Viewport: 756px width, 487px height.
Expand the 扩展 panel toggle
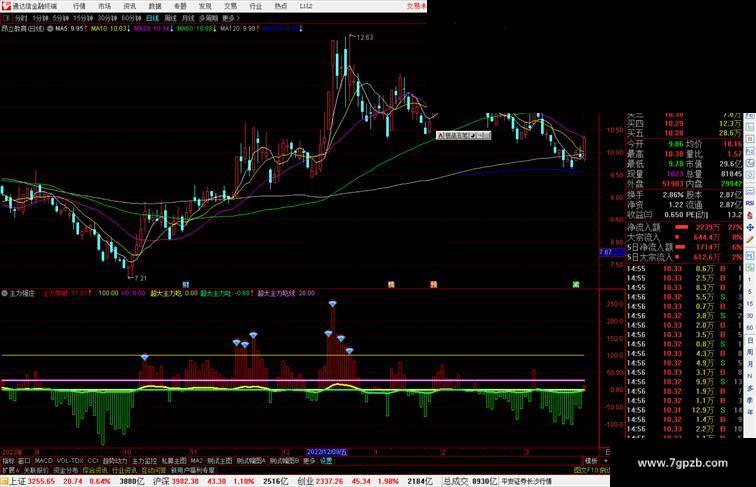pyautogui.click(x=10, y=470)
